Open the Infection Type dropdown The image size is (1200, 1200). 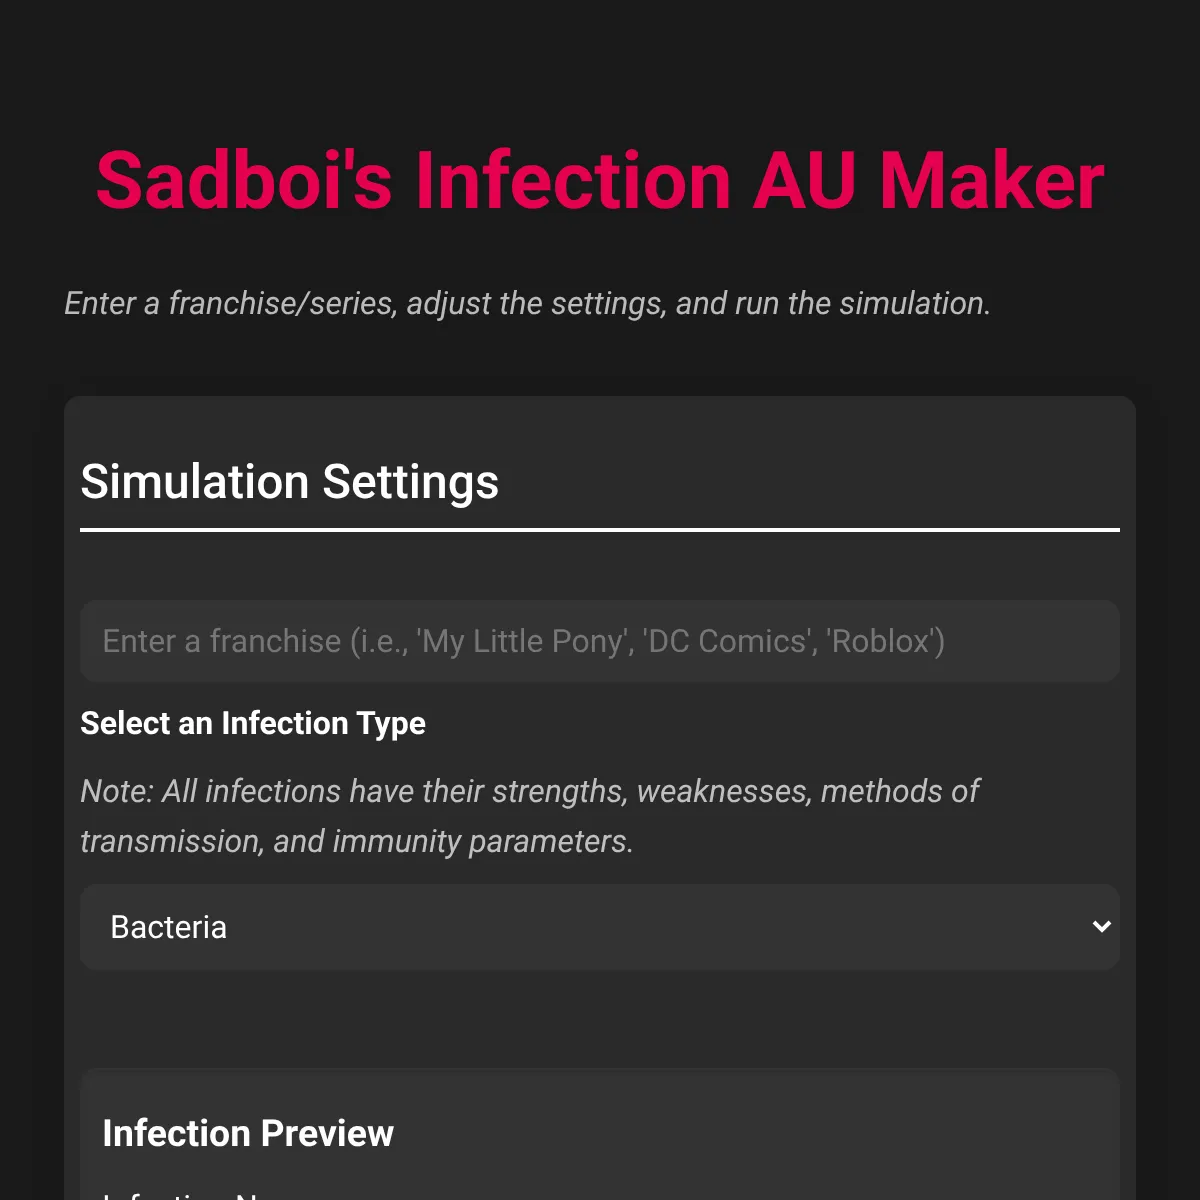600,927
